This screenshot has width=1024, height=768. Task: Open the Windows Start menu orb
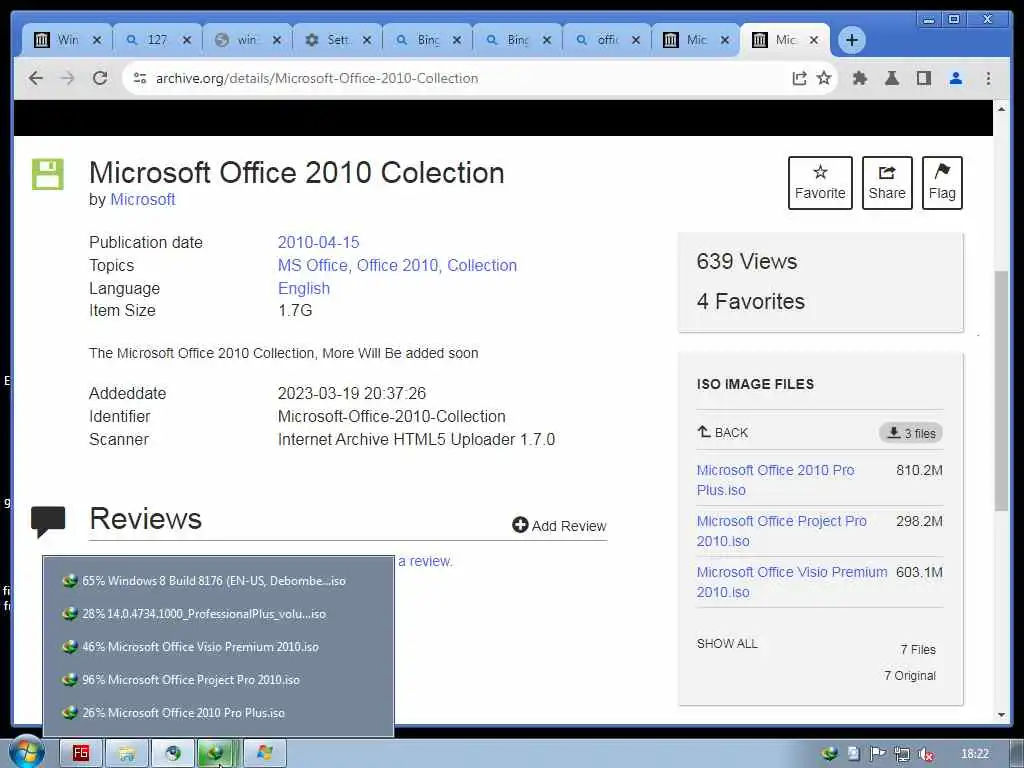click(26, 752)
